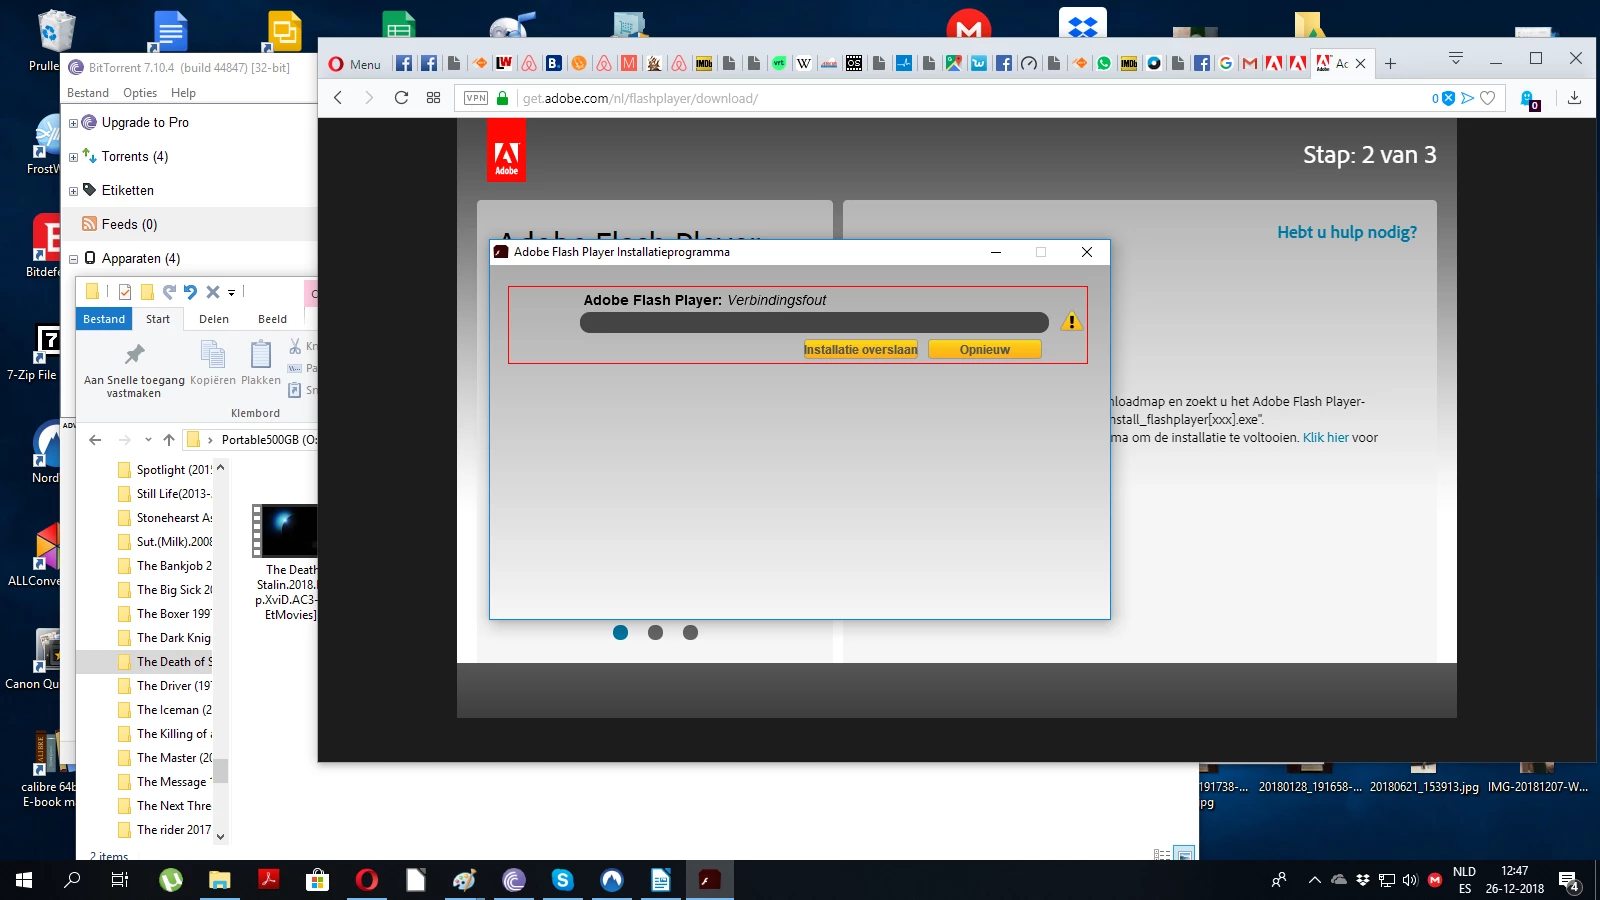This screenshot has height=900, width=1600.
Task: Toggle the VPN badge in address bar
Action: [476, 98]
